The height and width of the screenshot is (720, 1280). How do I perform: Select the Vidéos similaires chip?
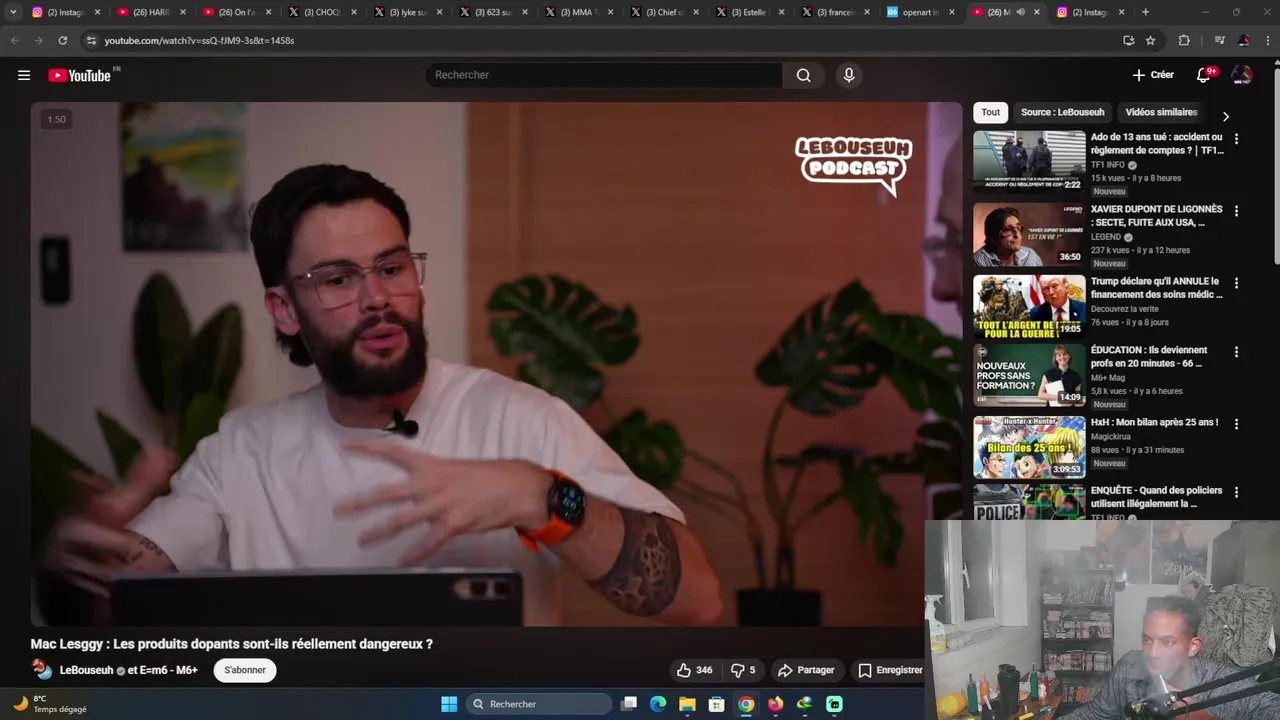coord(1161,112)
